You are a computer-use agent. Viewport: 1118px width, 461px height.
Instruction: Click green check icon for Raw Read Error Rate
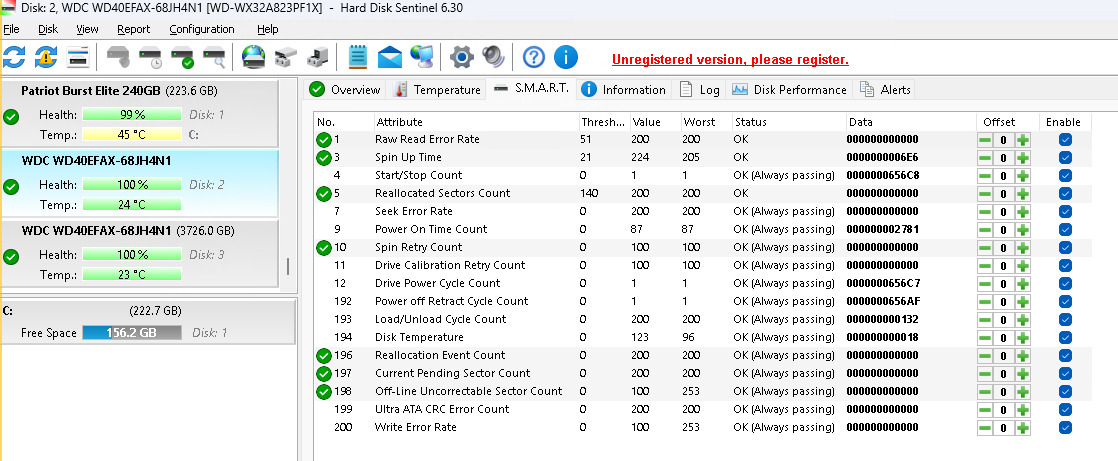pos(324,139)
